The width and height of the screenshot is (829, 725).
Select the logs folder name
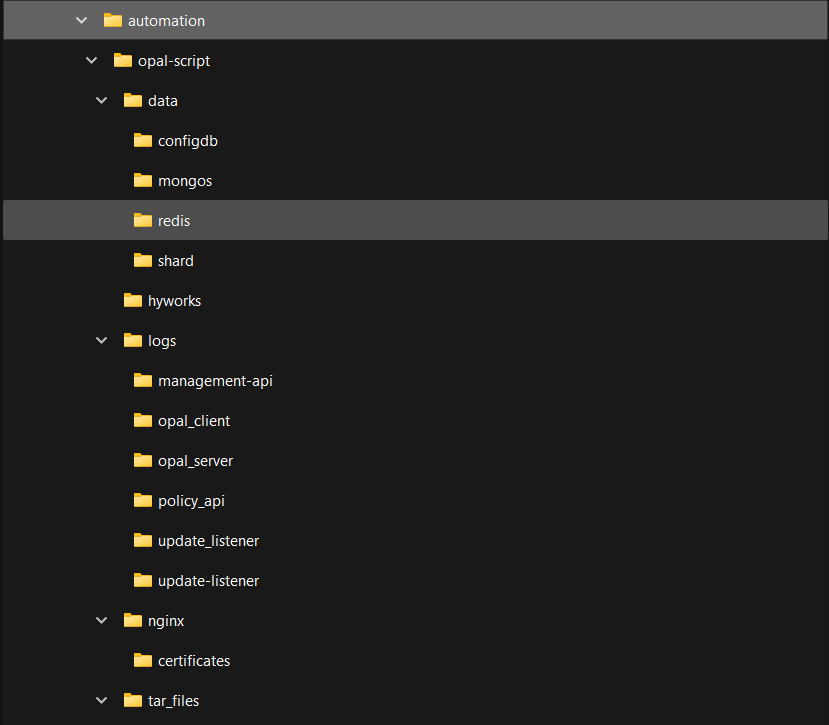(162, 342)
